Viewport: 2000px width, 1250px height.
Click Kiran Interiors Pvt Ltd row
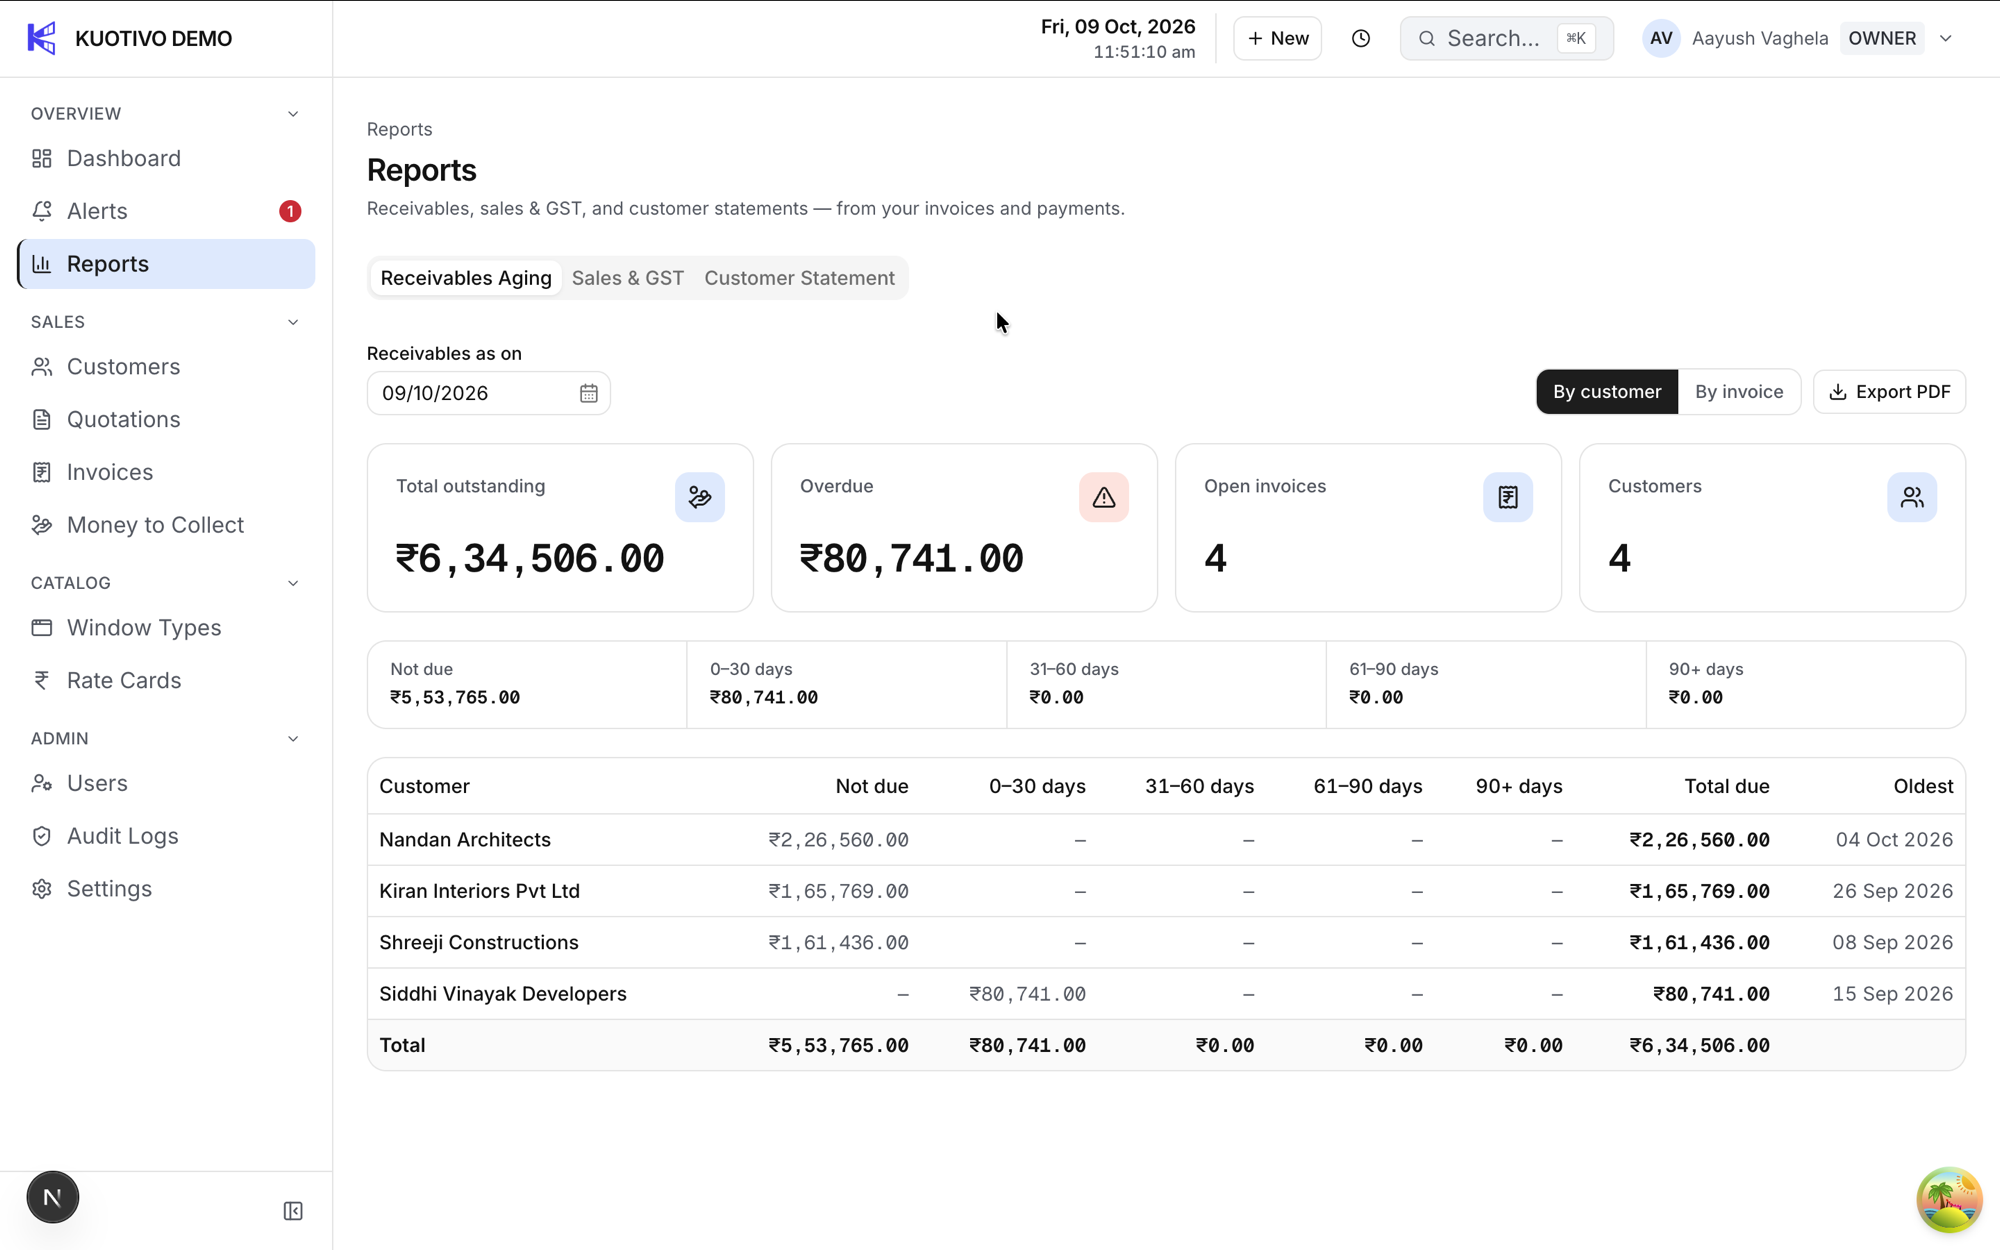[1166, 891]
